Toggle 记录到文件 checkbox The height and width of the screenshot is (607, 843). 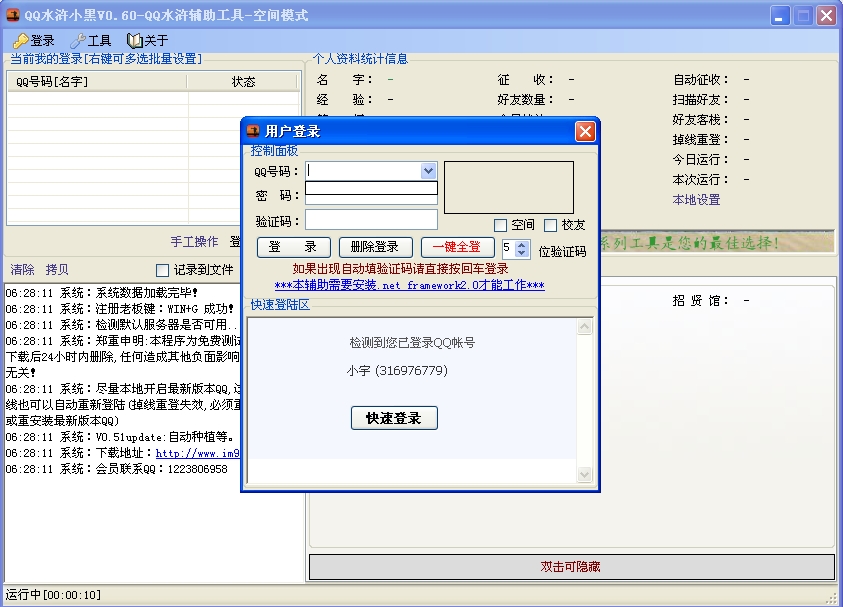click(162, 270)
